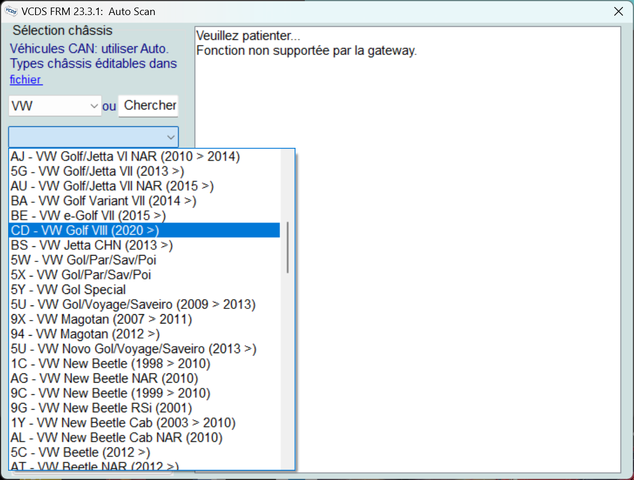
Task: Select CD - VW Golf VIII (2020 >)
Action: (x=144, y=230)
